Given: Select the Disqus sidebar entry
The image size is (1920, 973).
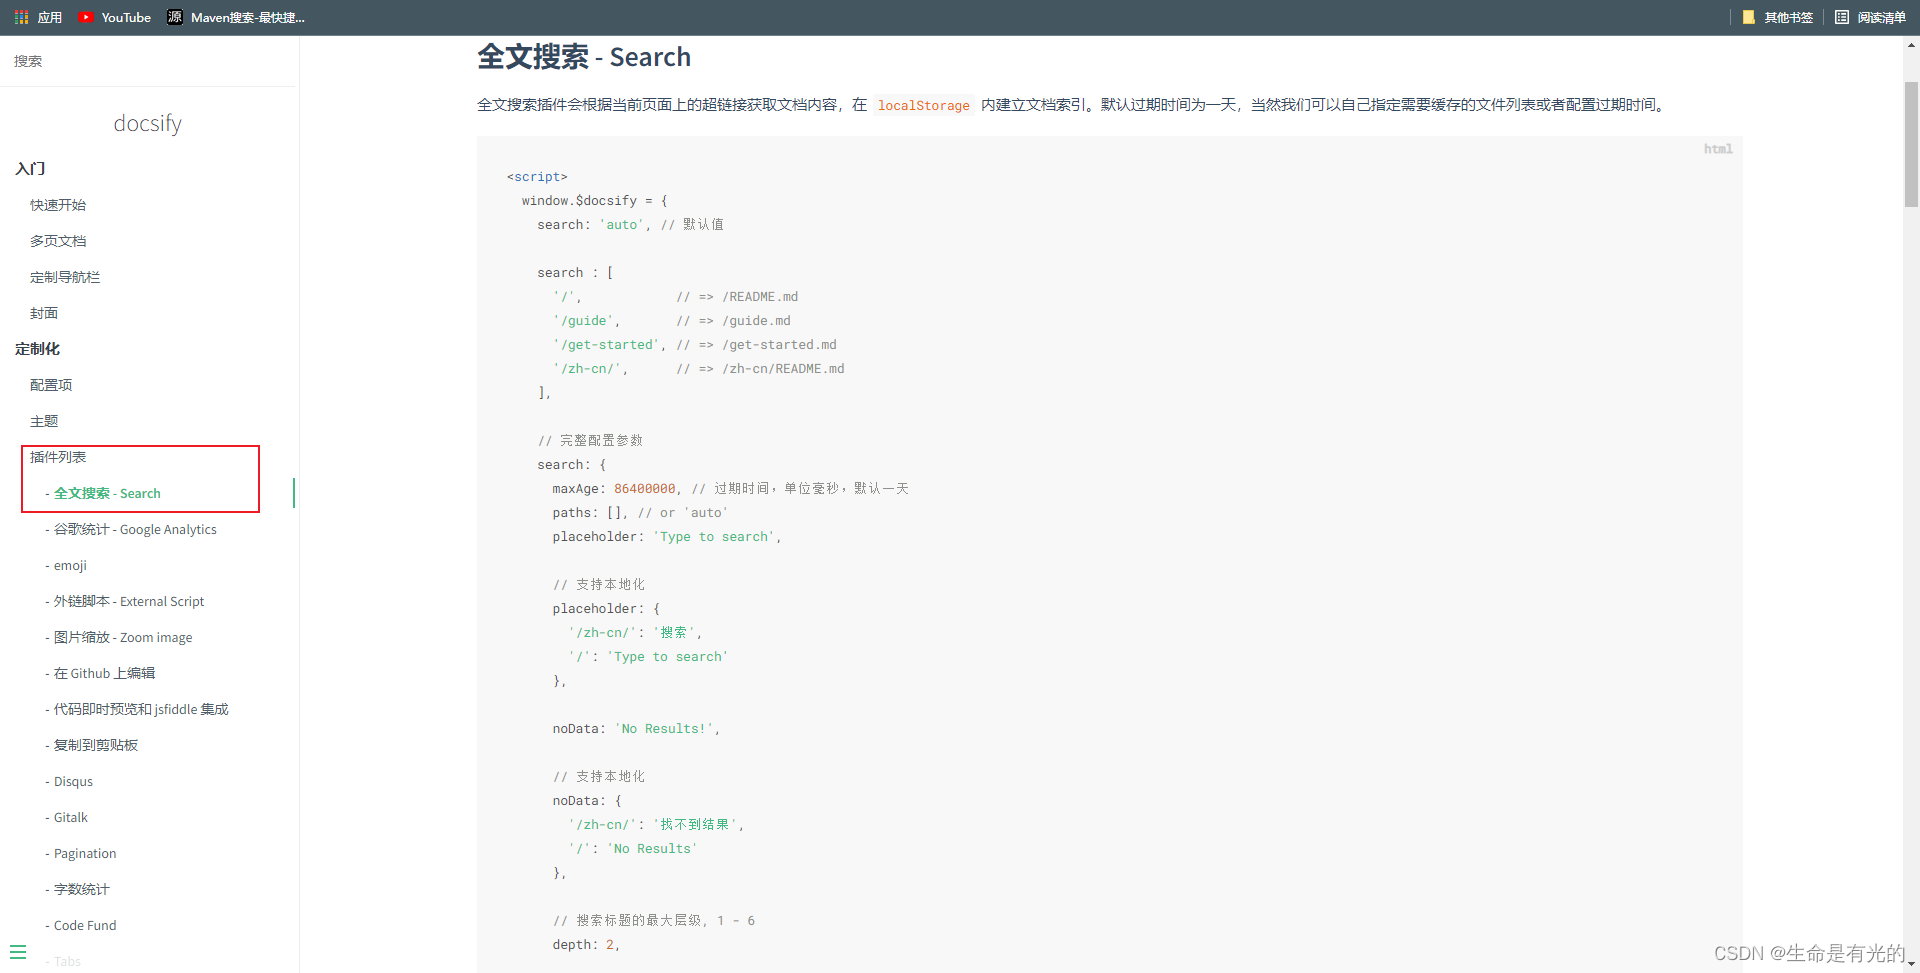Looking at the screenshot, I should [73, 781].
